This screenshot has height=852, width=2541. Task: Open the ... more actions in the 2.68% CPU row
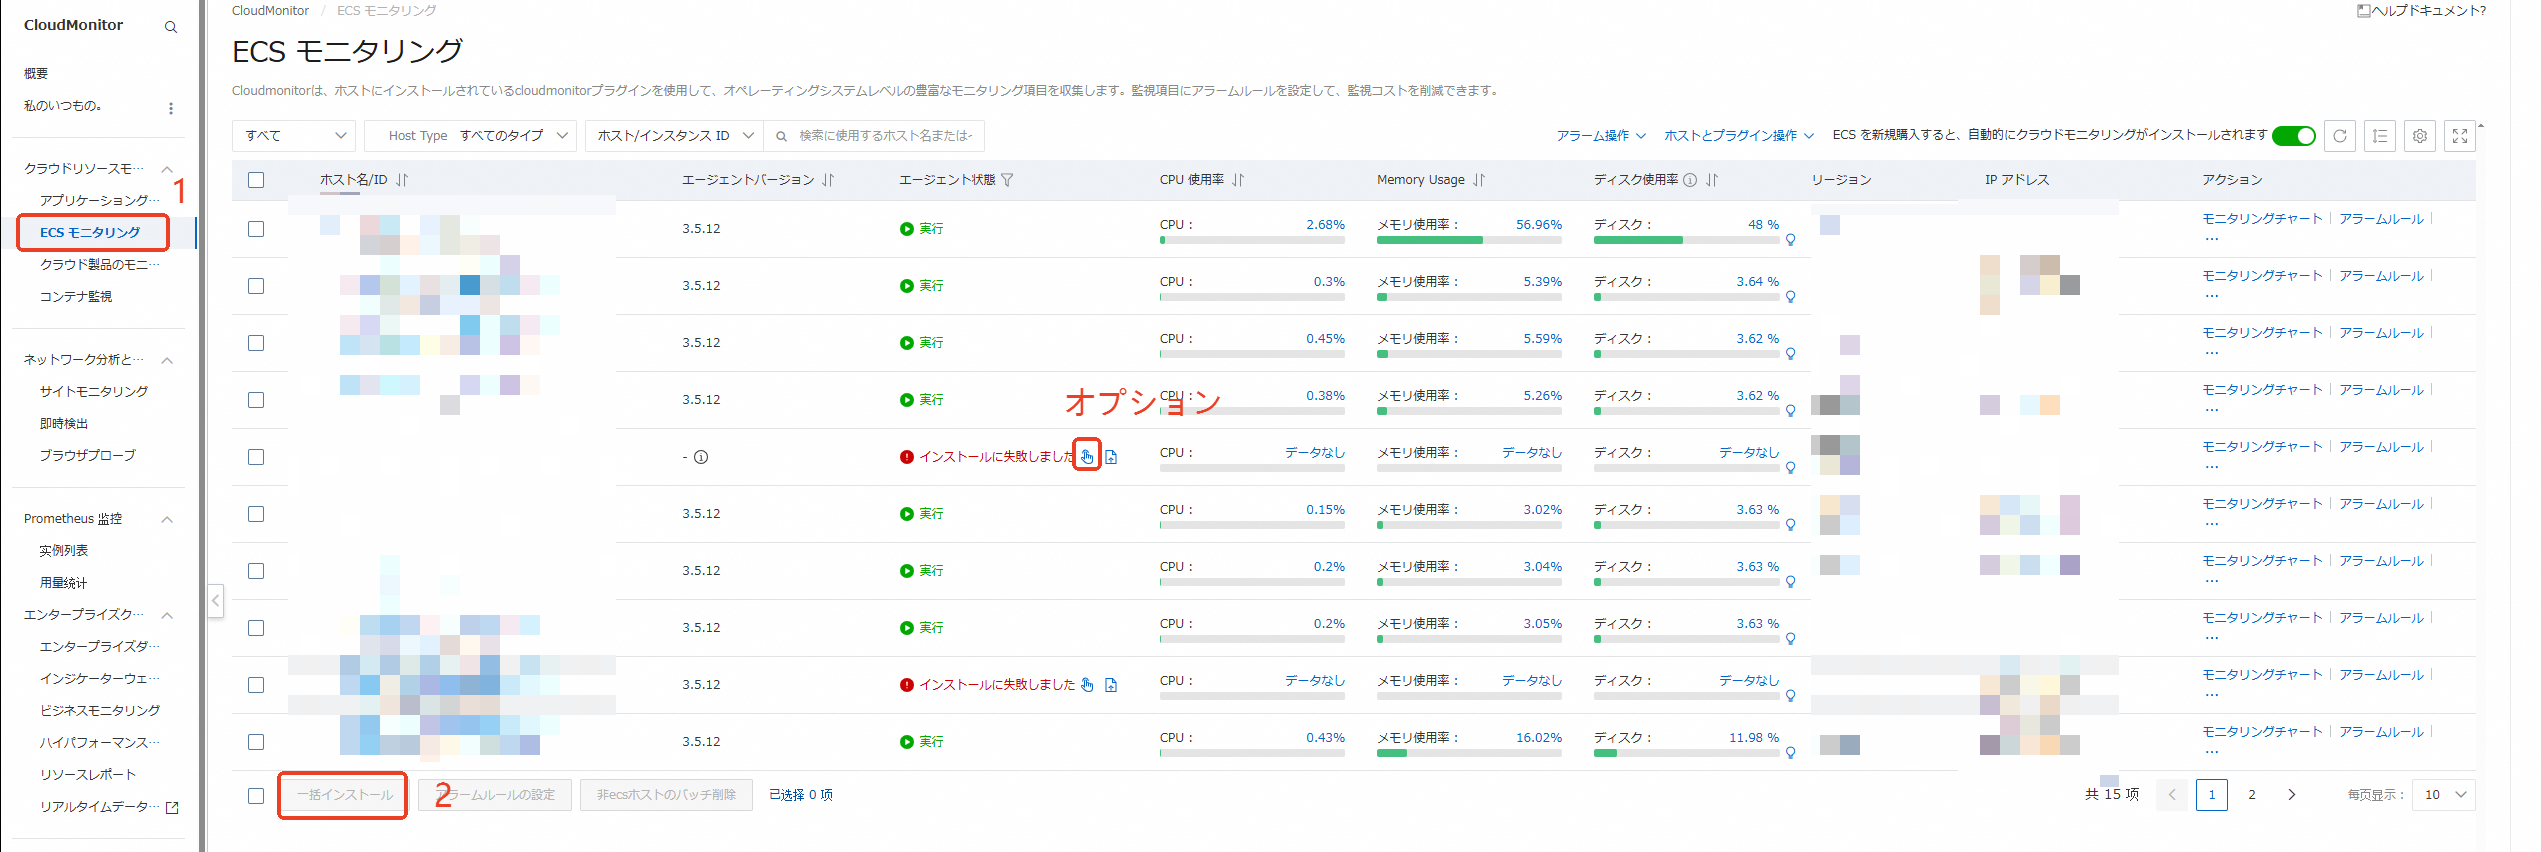2211,239
